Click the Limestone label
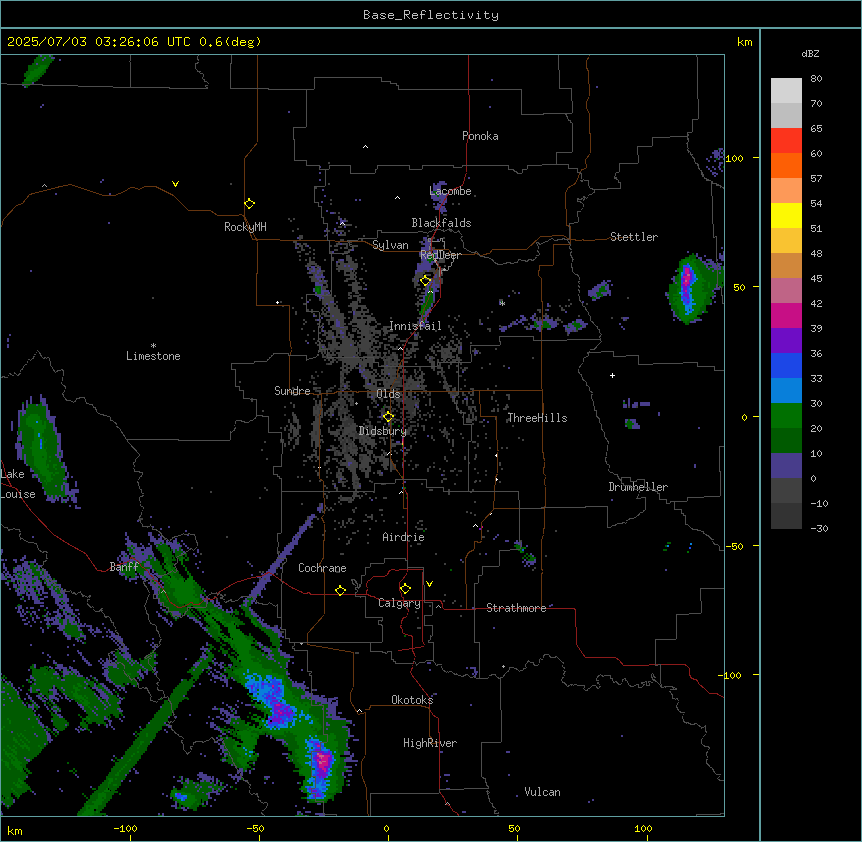Screen dimensions: 862x842 pos(153,356)
